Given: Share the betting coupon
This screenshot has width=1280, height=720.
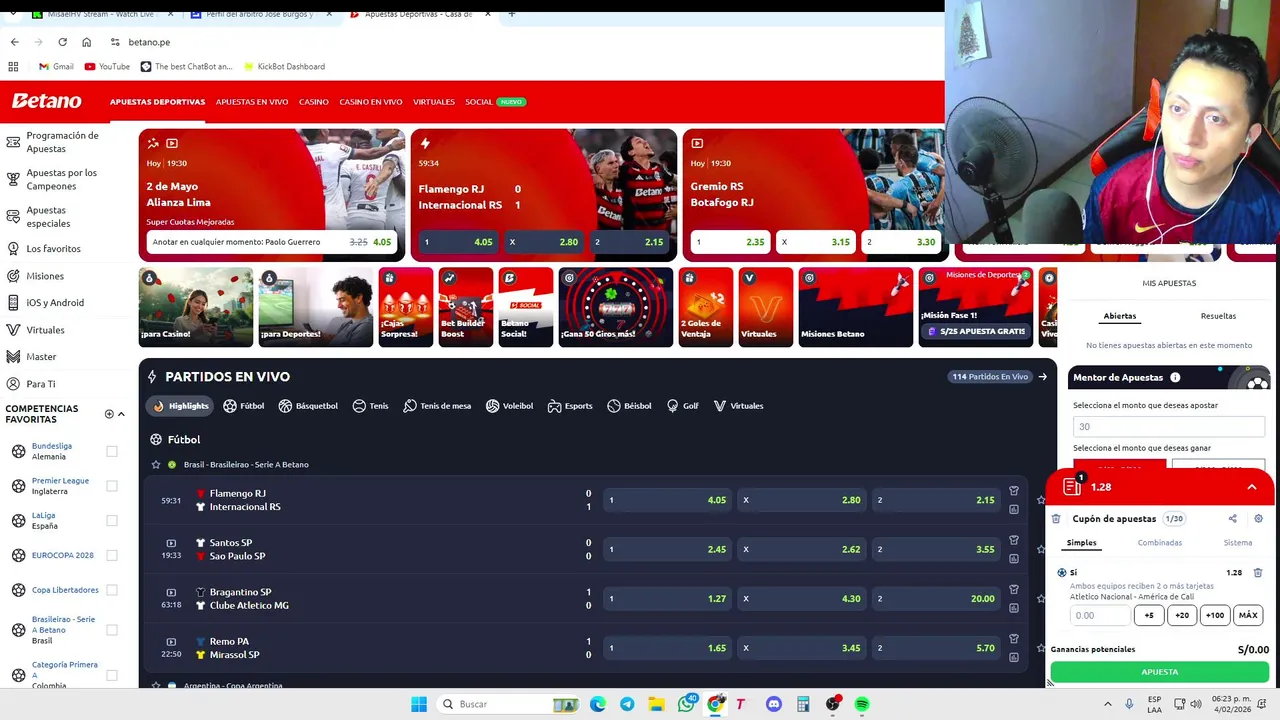Looking at the screenshot, I should [1232, 519].
